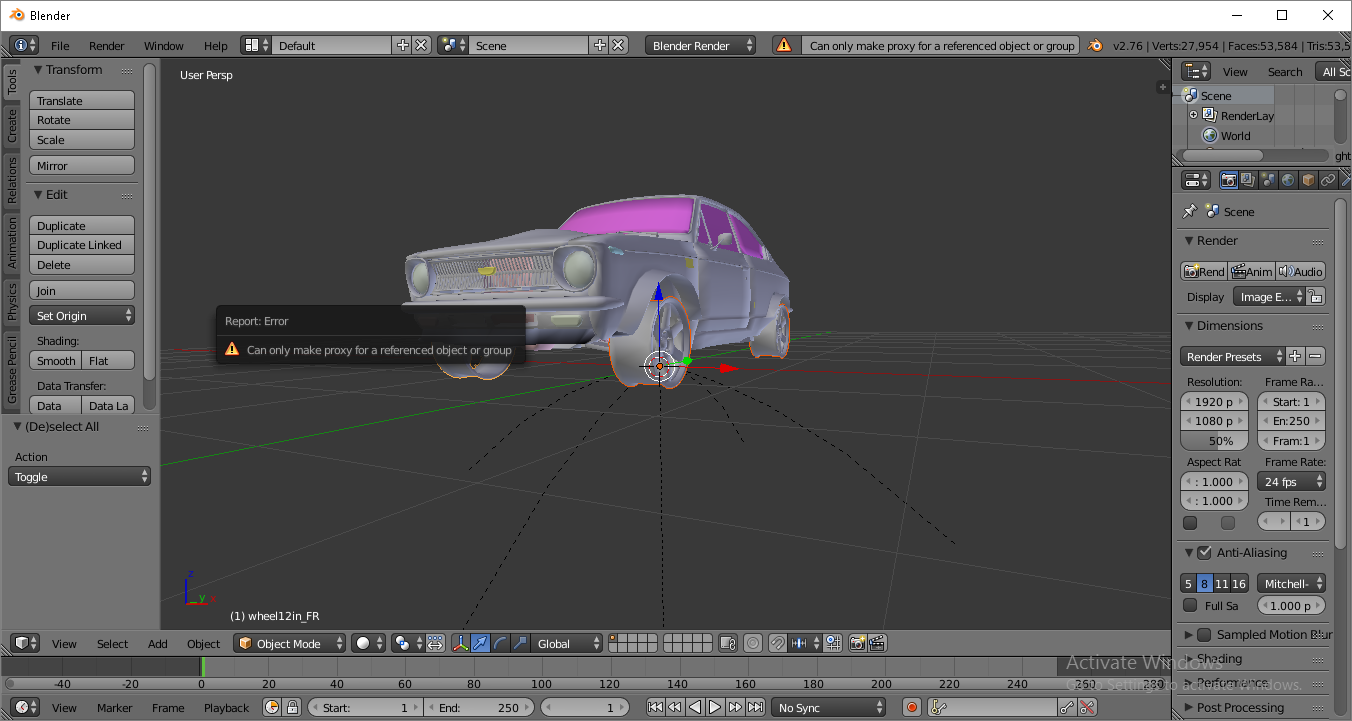Click the Smooth shading button
Viewport: 1352px width, 721px height.
(x=56, y=361)
